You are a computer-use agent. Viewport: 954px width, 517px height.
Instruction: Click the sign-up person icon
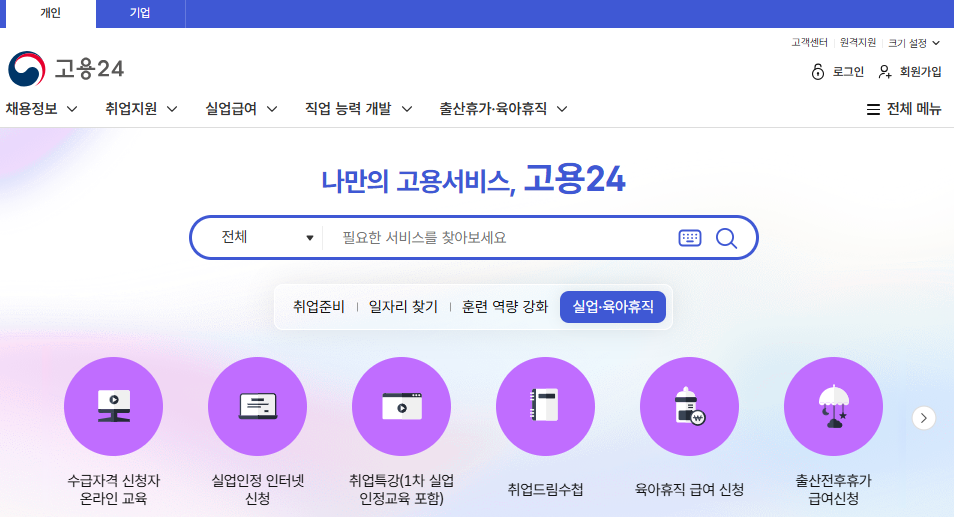[885, 72]
